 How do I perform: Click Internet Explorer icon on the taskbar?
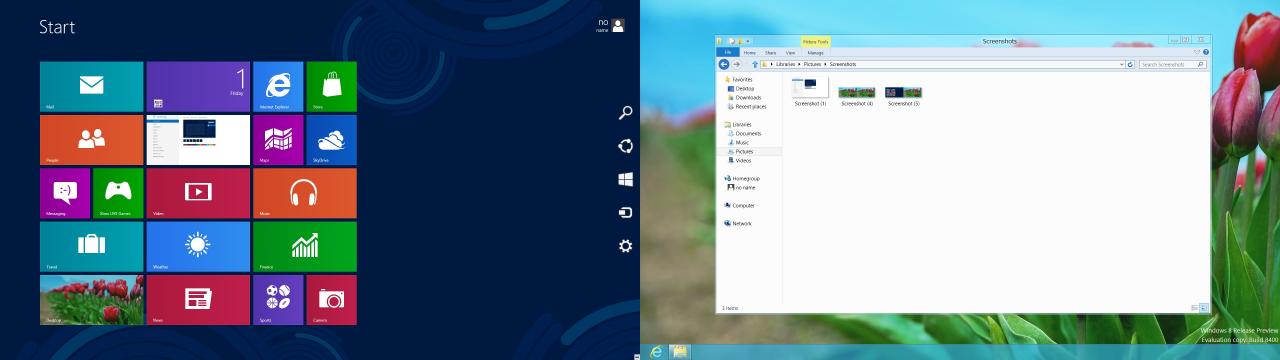[656, 351]
